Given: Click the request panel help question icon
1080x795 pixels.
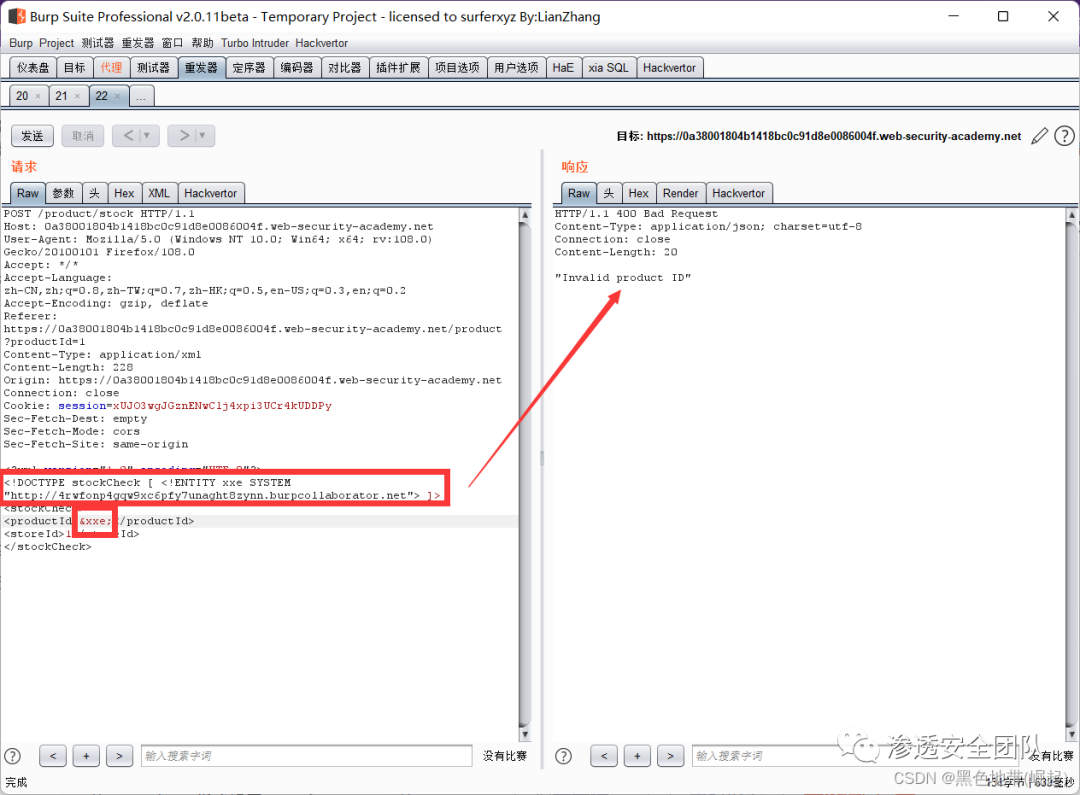Looking at the screenshot, I should tap(12, 756).
